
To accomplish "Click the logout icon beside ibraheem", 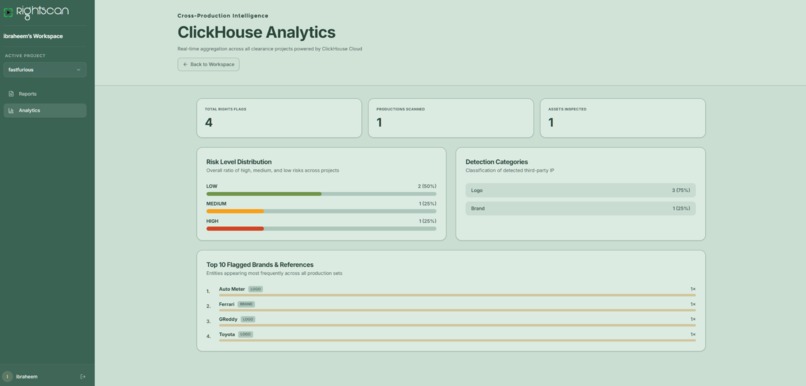I will click(83, 377).
